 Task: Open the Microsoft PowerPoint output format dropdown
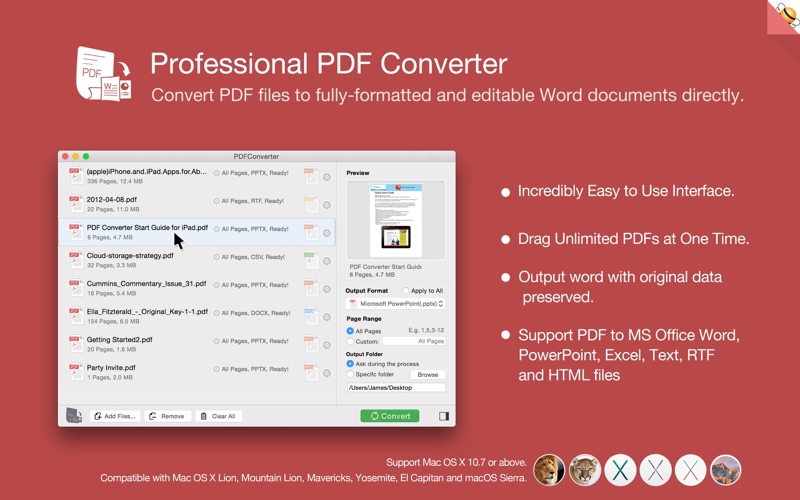(x=395, y=303)
